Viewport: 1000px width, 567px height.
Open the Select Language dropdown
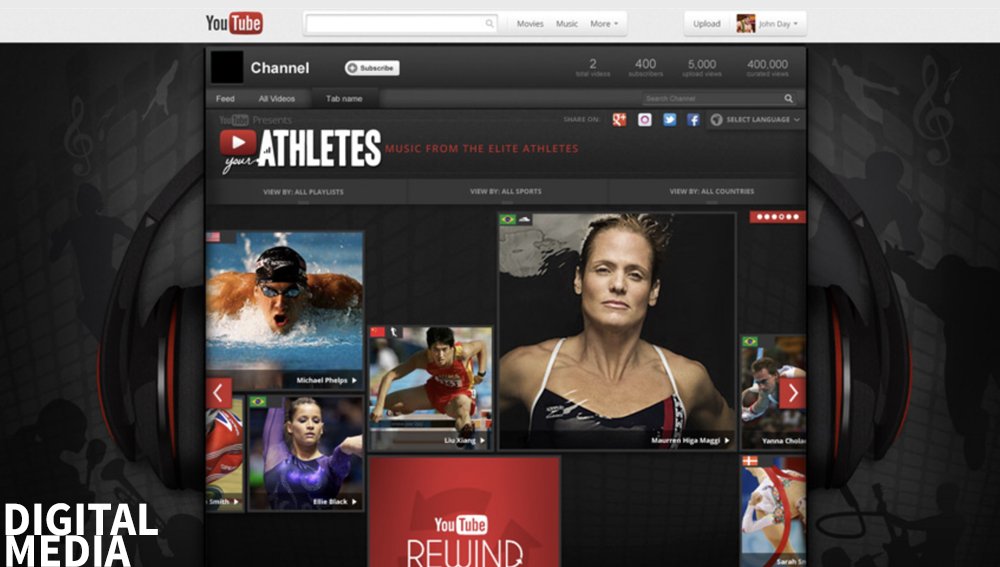(756, 120)
